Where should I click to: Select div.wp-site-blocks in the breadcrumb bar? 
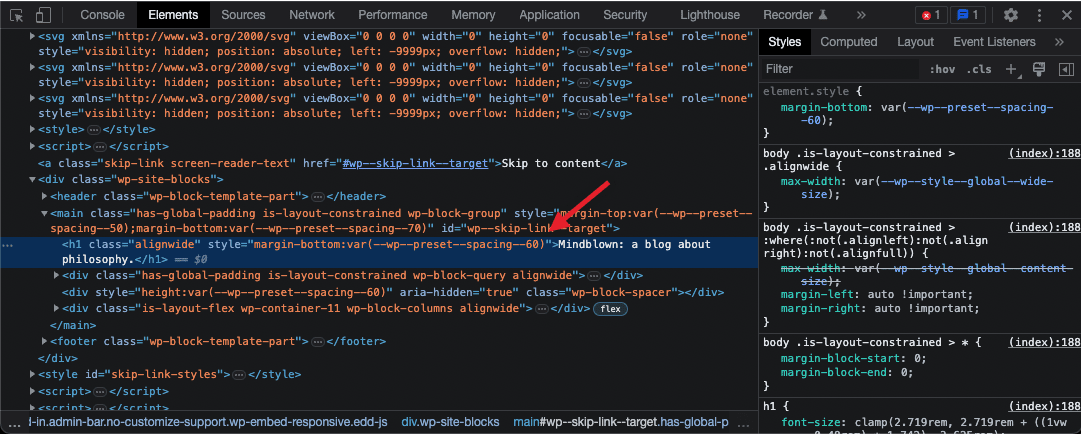pos(450,422)
